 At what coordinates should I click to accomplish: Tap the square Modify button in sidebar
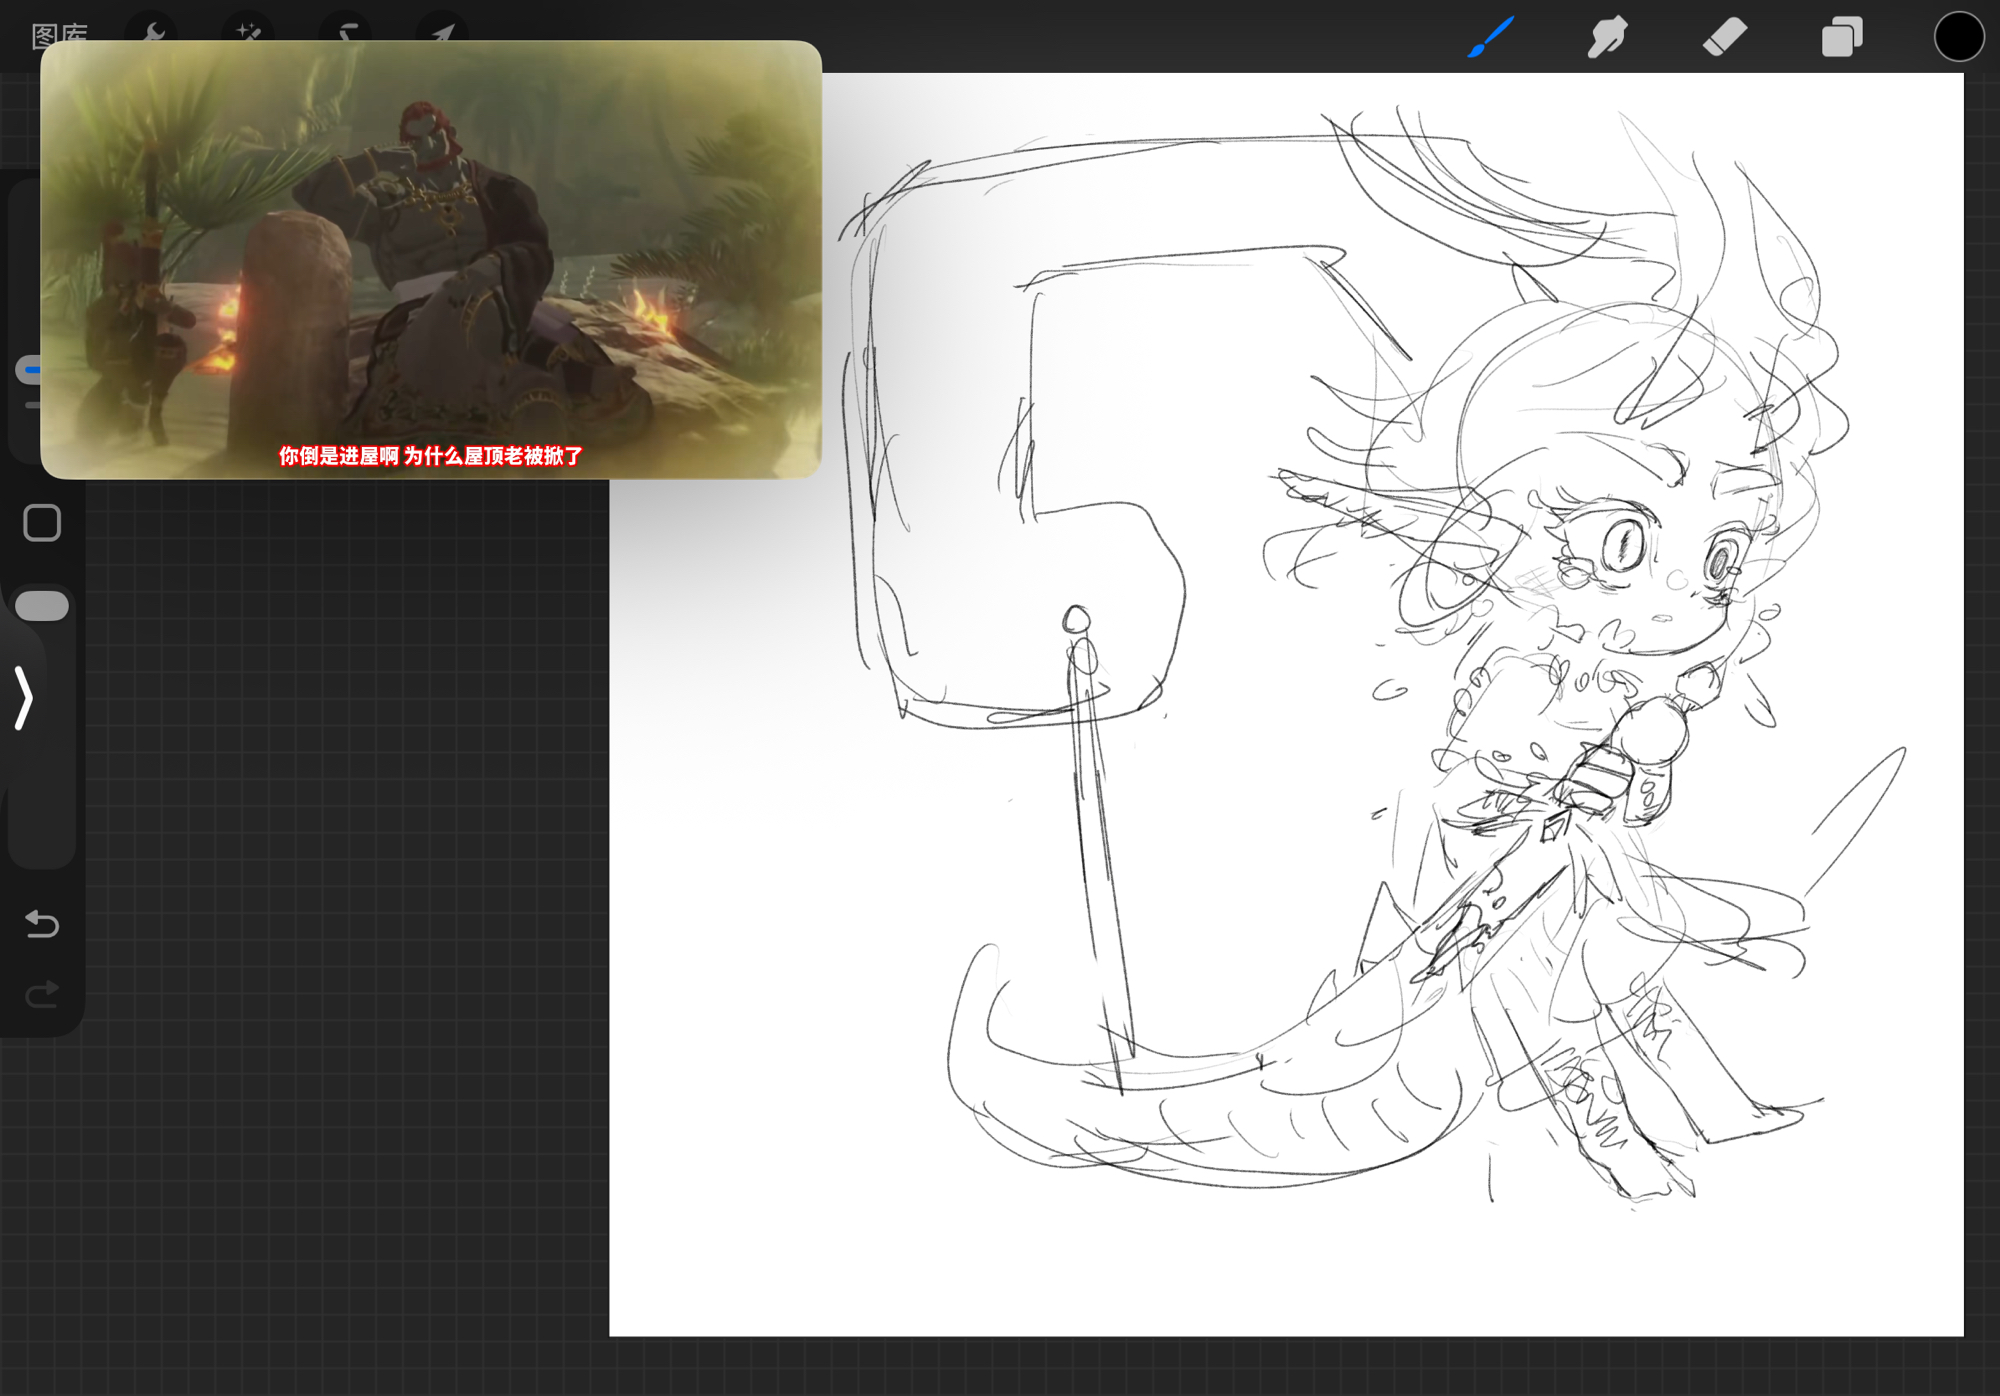pyautogui.click(x=42, y=523)
